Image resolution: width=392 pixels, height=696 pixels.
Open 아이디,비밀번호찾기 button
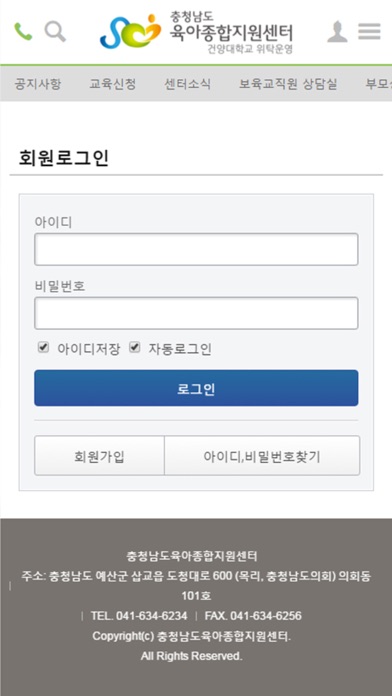(x=262, y=455)
